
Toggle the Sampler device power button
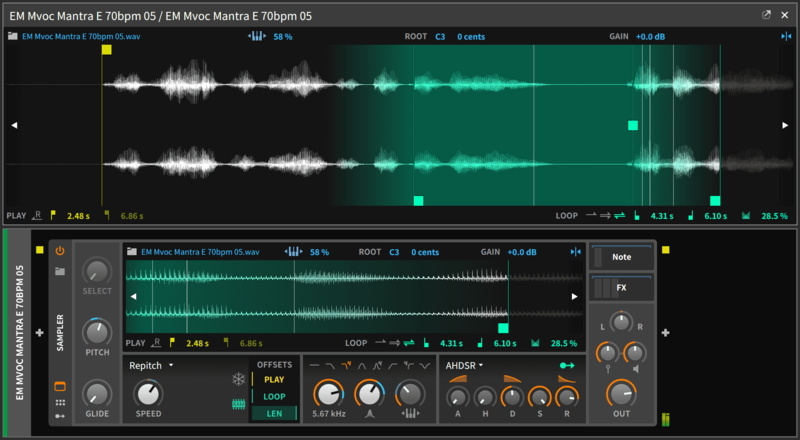coord(59,251)
